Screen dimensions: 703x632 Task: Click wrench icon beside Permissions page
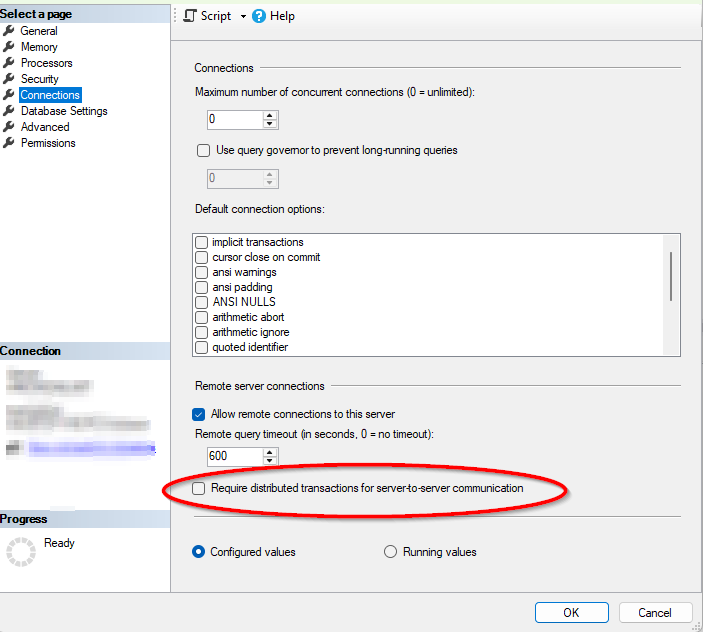tap(10, 143)
